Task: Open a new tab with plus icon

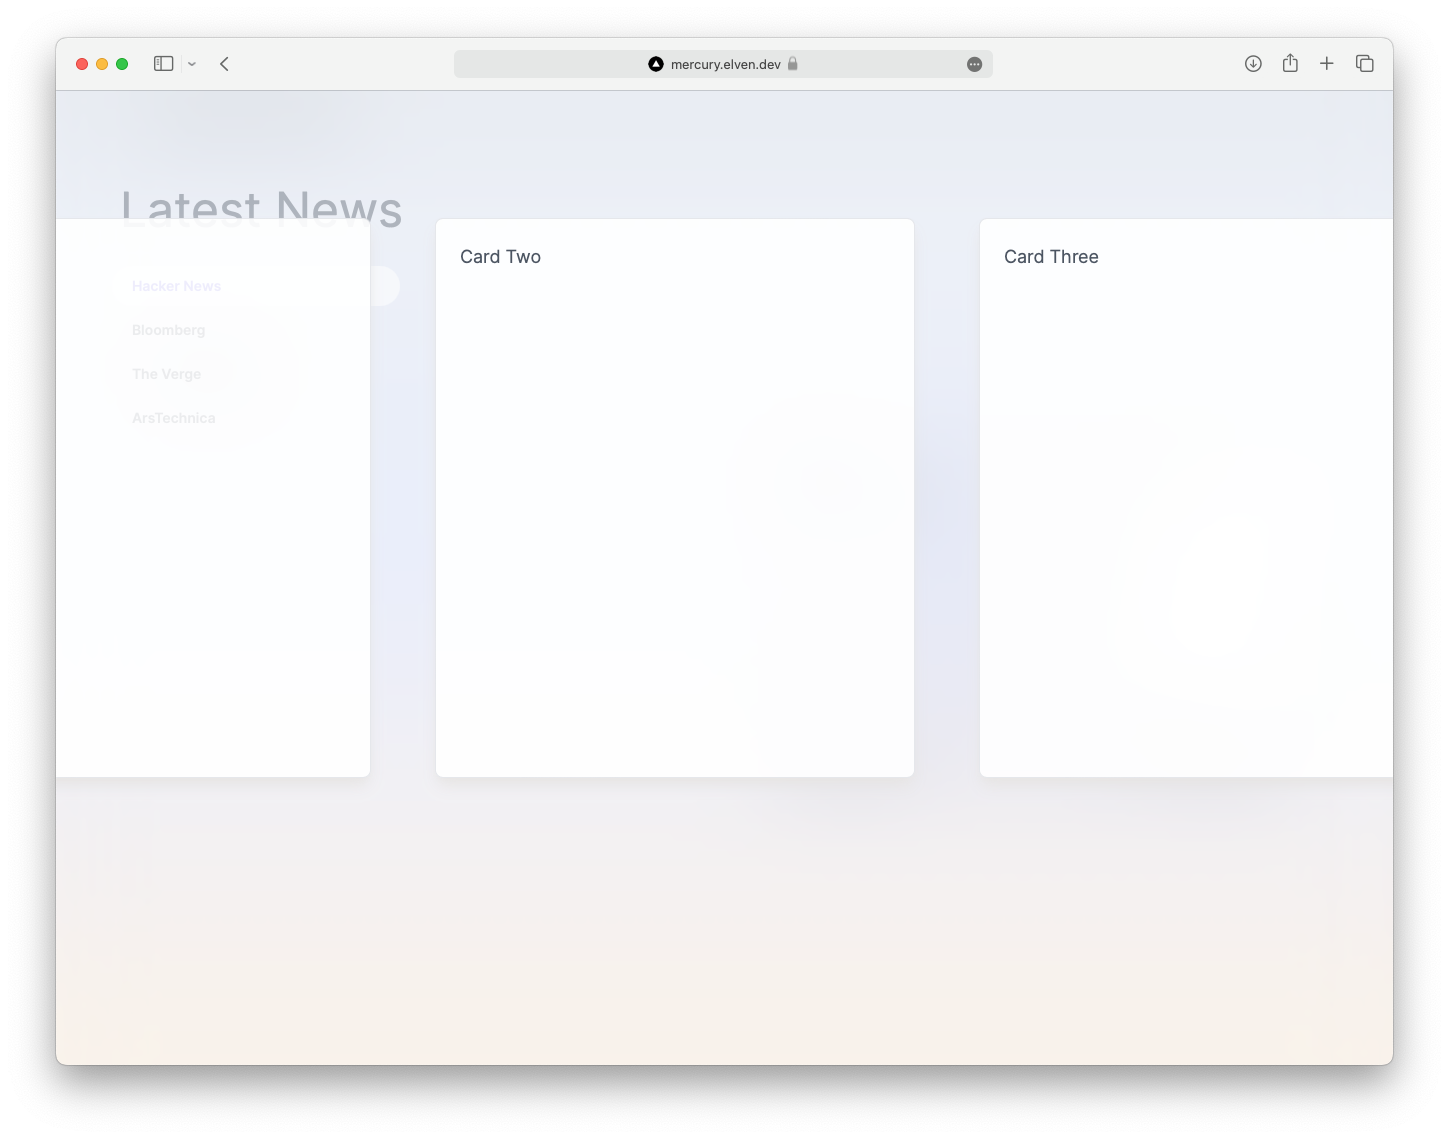Action: click(1327, 64)
